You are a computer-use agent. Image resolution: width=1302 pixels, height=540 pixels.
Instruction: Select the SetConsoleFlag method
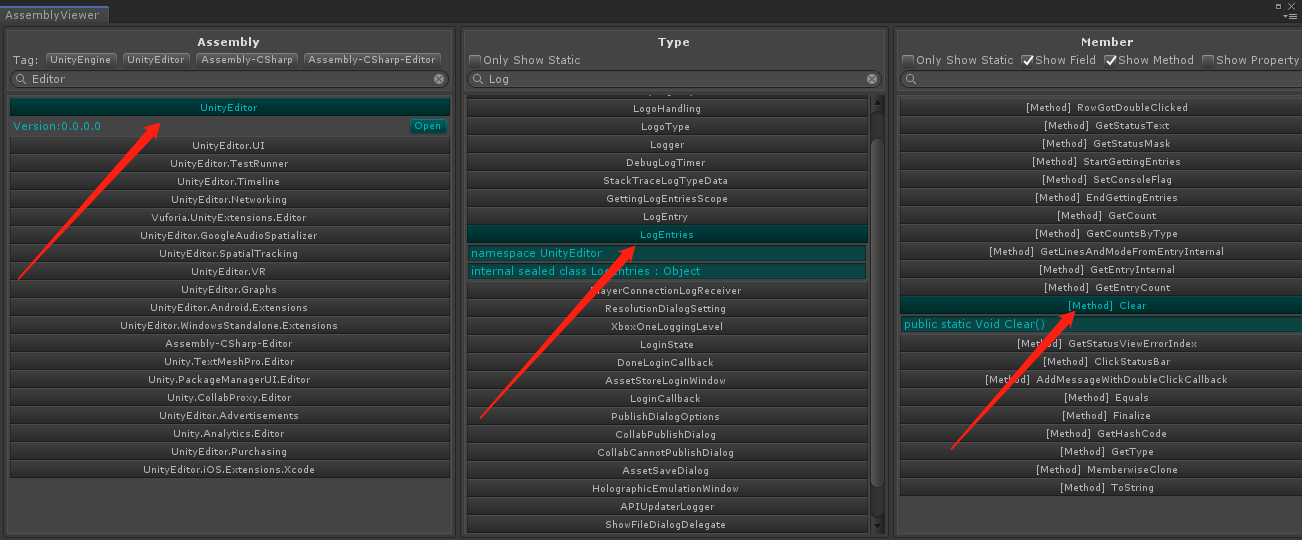point(1101,179)
